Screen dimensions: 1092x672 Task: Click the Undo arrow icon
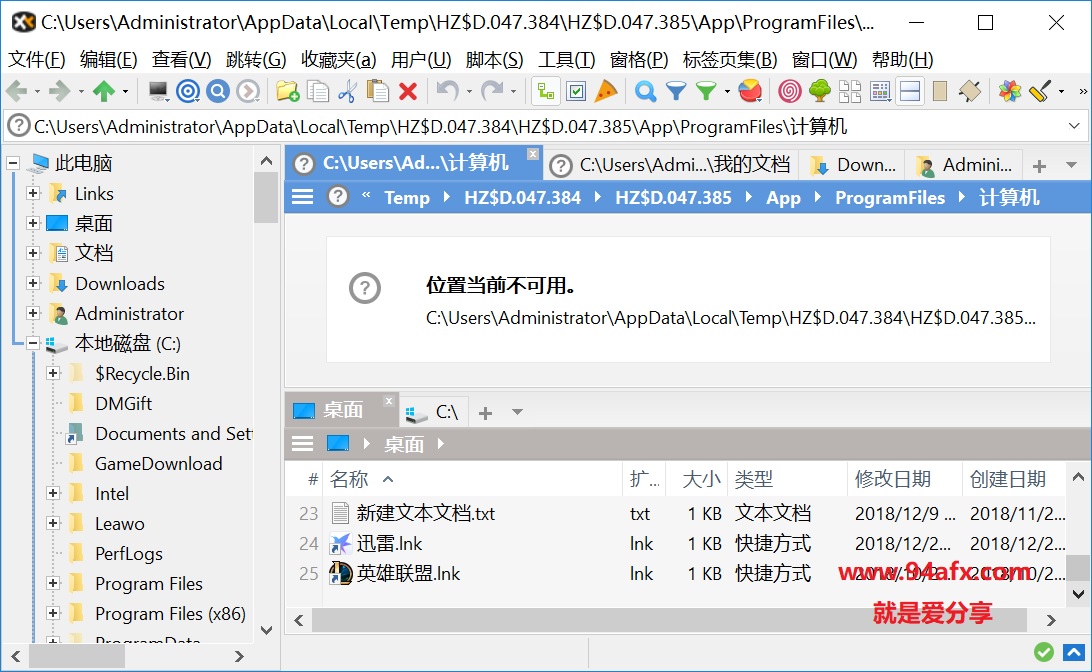click(x=446, y=91)
